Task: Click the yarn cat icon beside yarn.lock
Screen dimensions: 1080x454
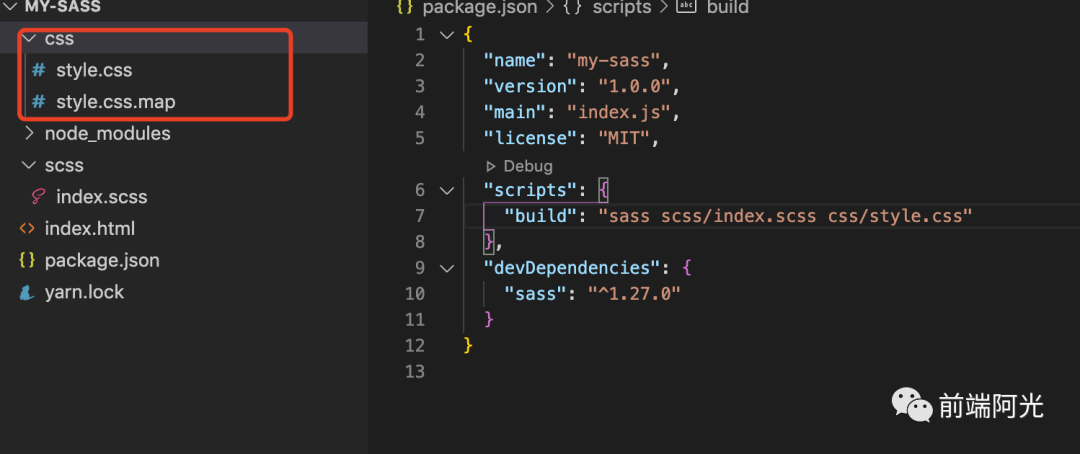Action: coord(28,292)
